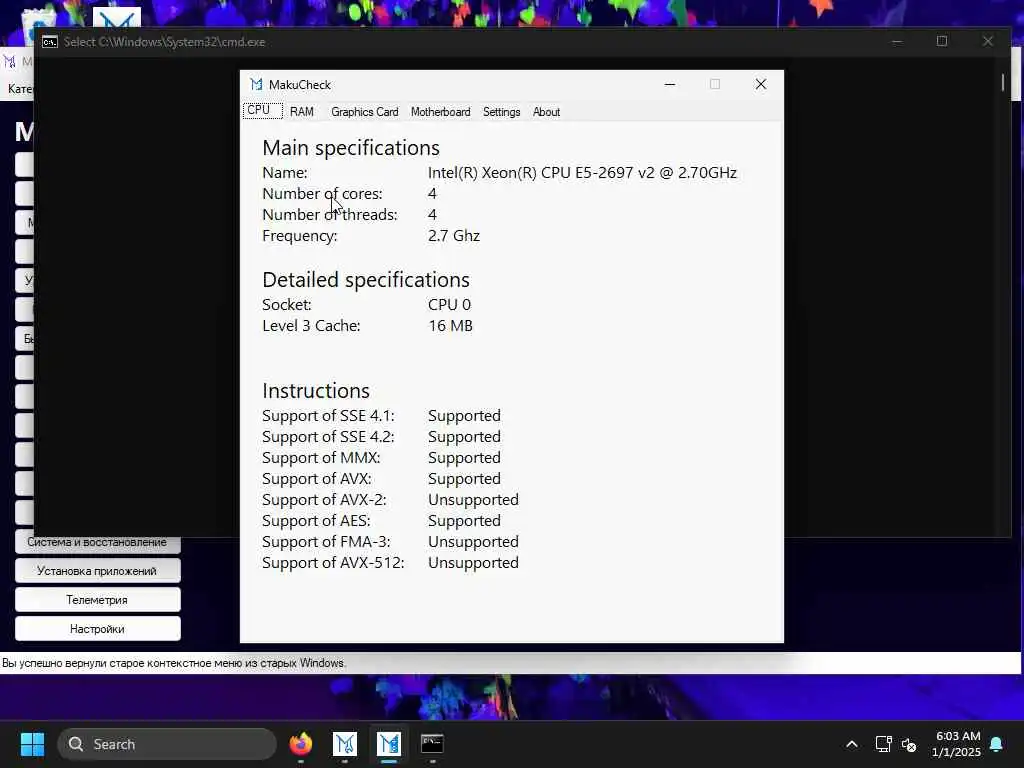The image size is (1024, 768).
Task: Click Unsupported value for AVX-512
Action: click(x=473, y=563)
